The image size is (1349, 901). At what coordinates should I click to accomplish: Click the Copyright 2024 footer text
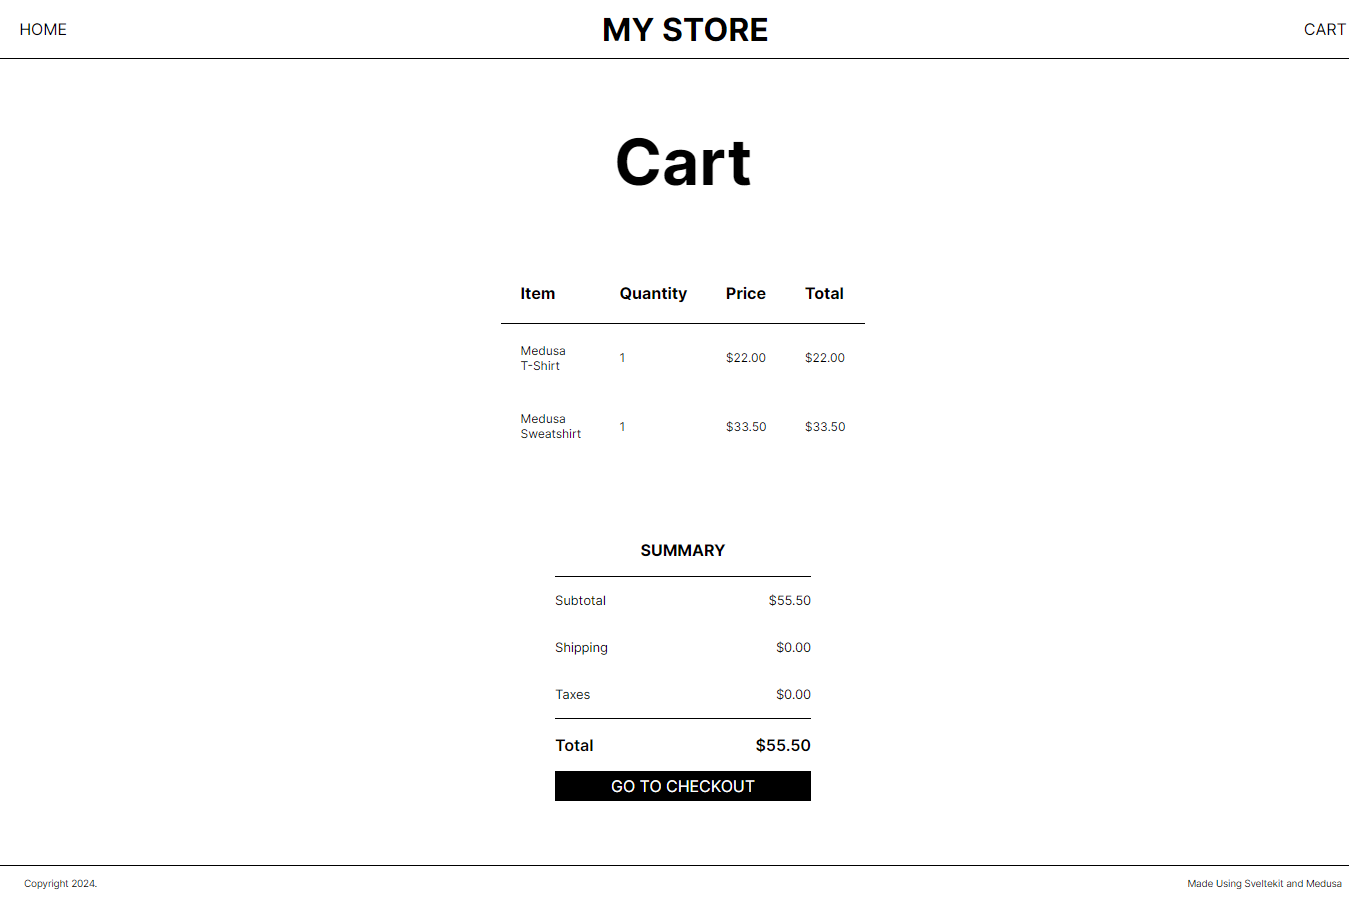61,884
